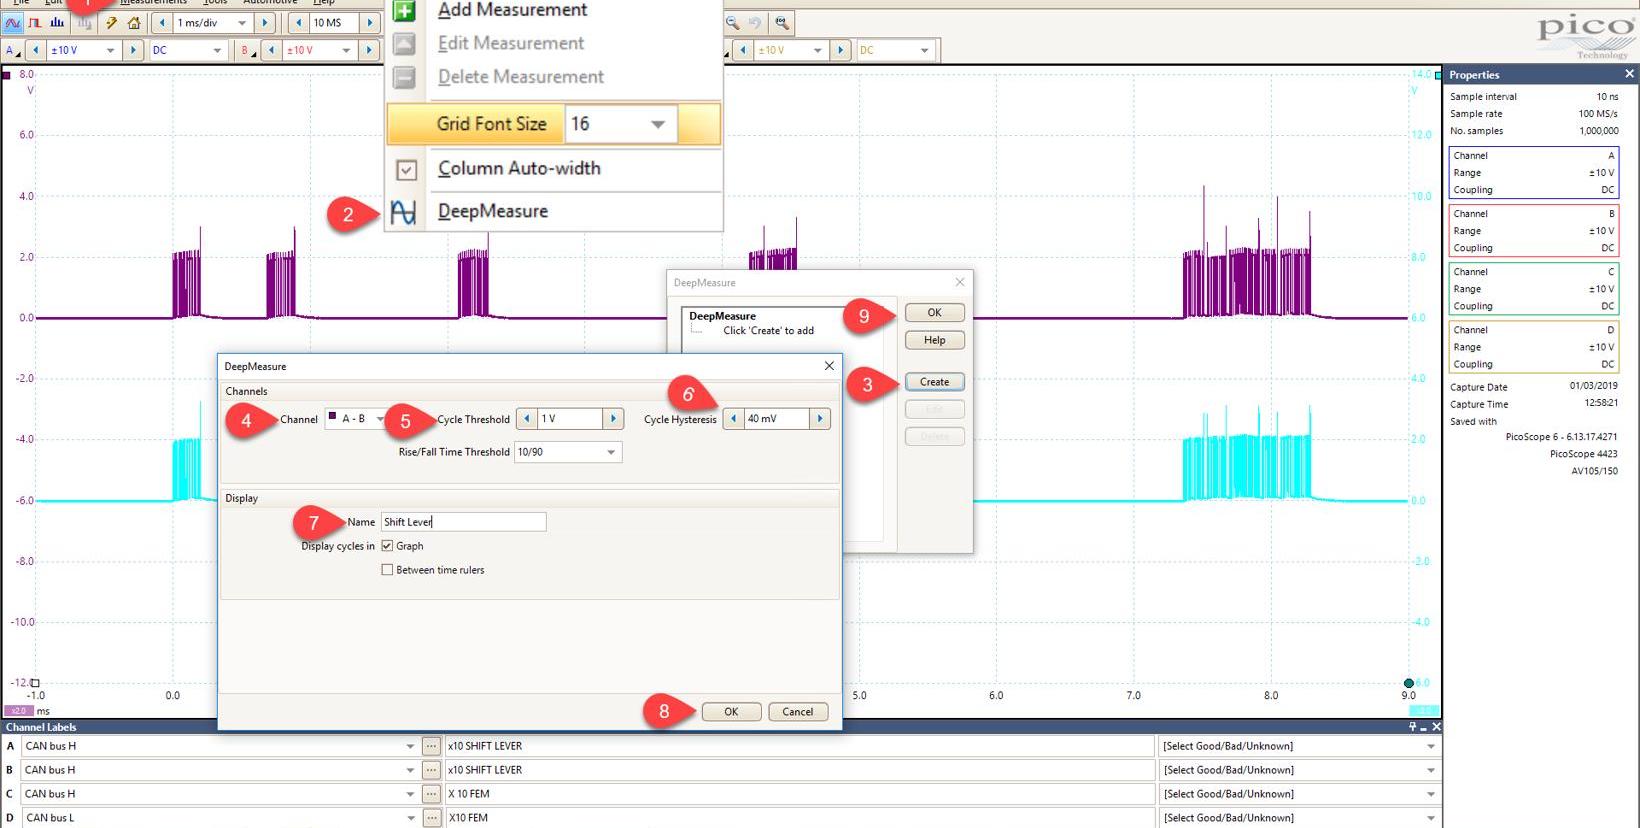
Task: Select Persistence mode icon in toolbar
Action: pyautogui.click(x=35, y=22)
